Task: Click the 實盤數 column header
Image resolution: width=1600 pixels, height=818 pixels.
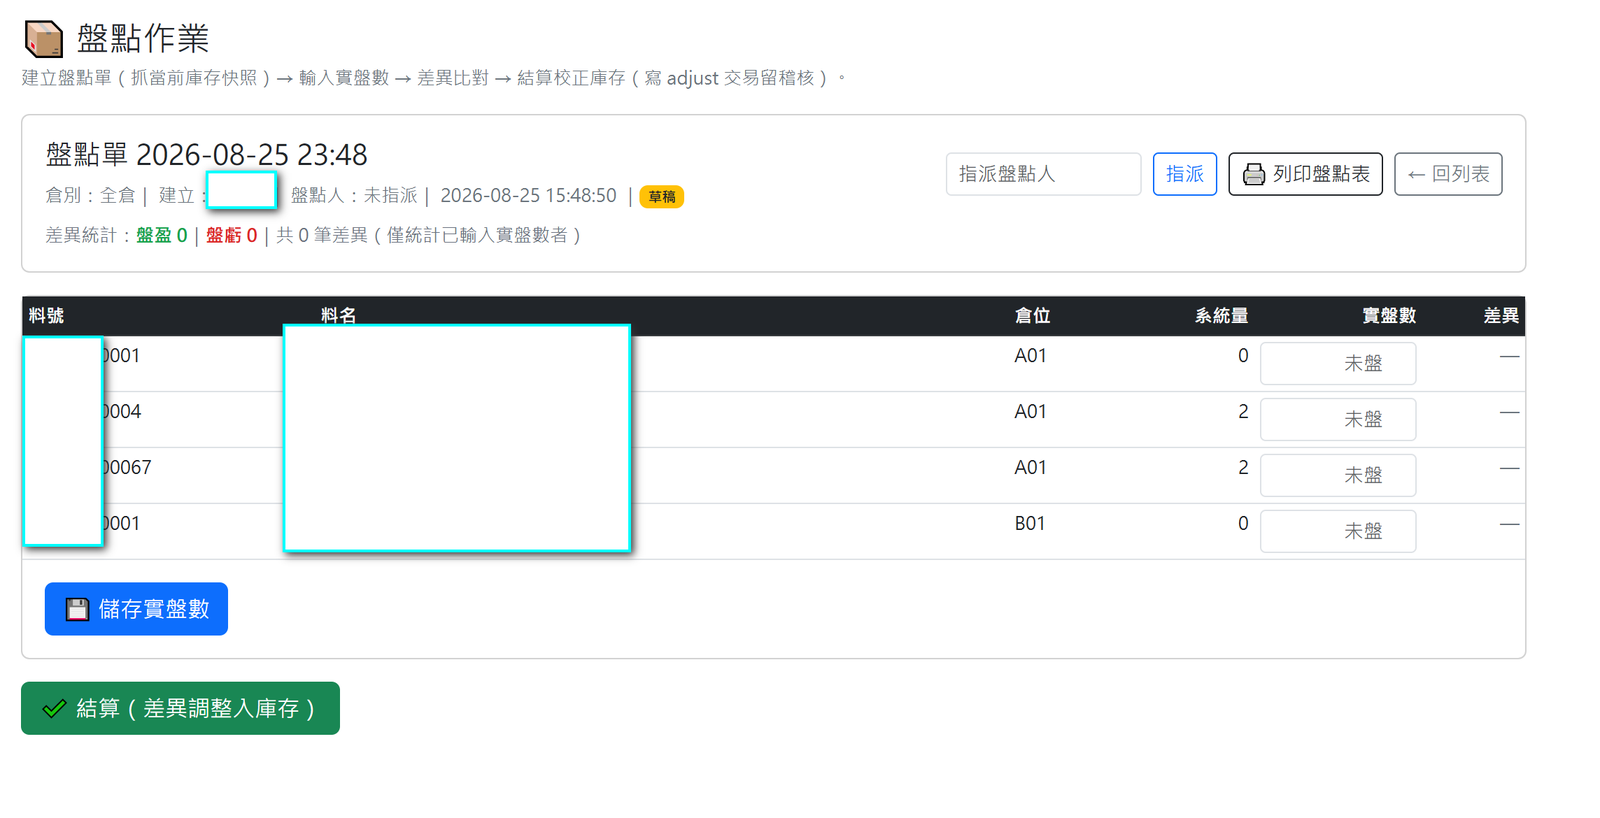Action: (1389, 316)
